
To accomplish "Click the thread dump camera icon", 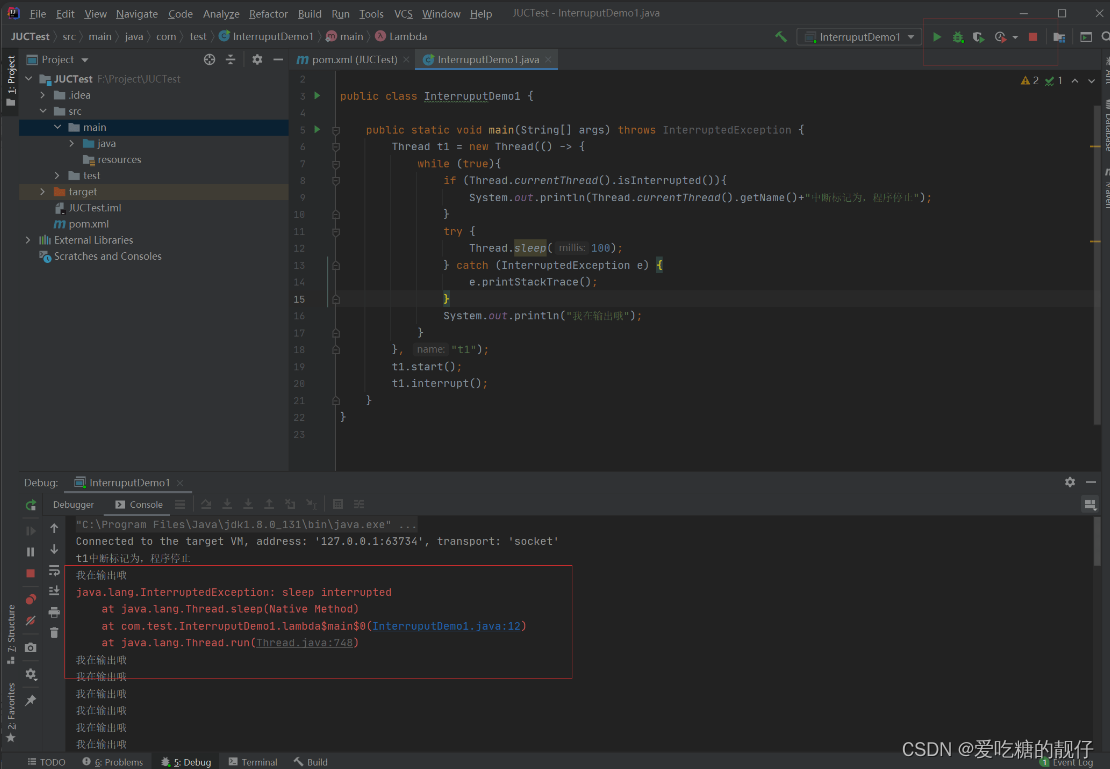I will point(30,647).
